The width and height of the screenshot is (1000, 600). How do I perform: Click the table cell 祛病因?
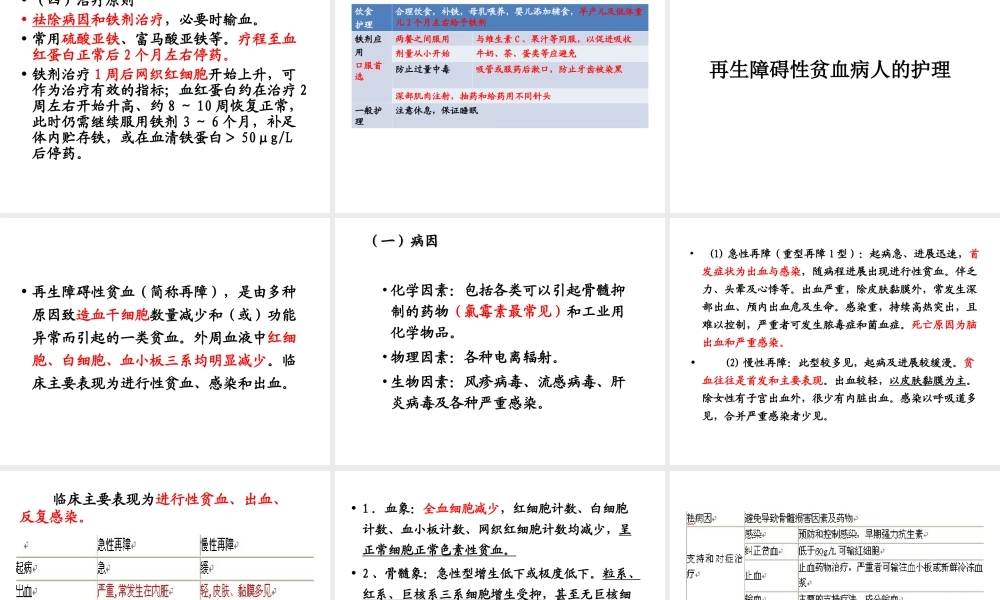(x=700, y=518)
